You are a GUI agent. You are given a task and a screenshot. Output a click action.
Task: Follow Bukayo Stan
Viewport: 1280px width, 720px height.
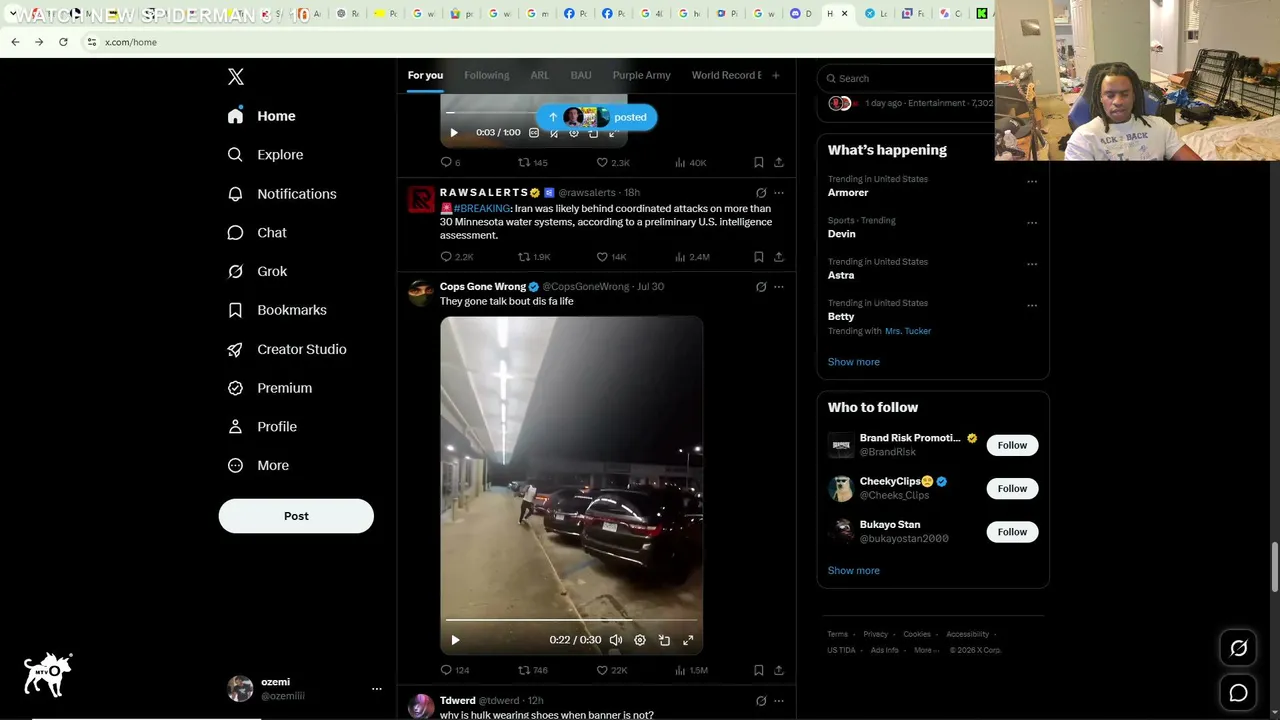(1012, 532)
